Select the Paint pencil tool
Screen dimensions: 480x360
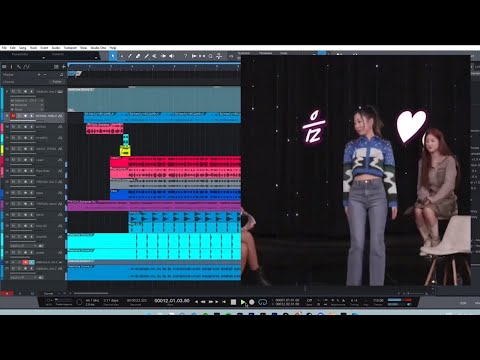[146, 56]
